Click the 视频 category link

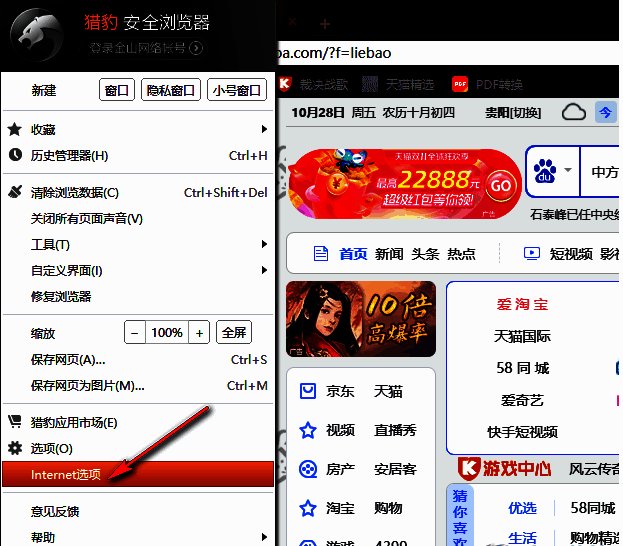pyautogui.click(x=340, y=430)
